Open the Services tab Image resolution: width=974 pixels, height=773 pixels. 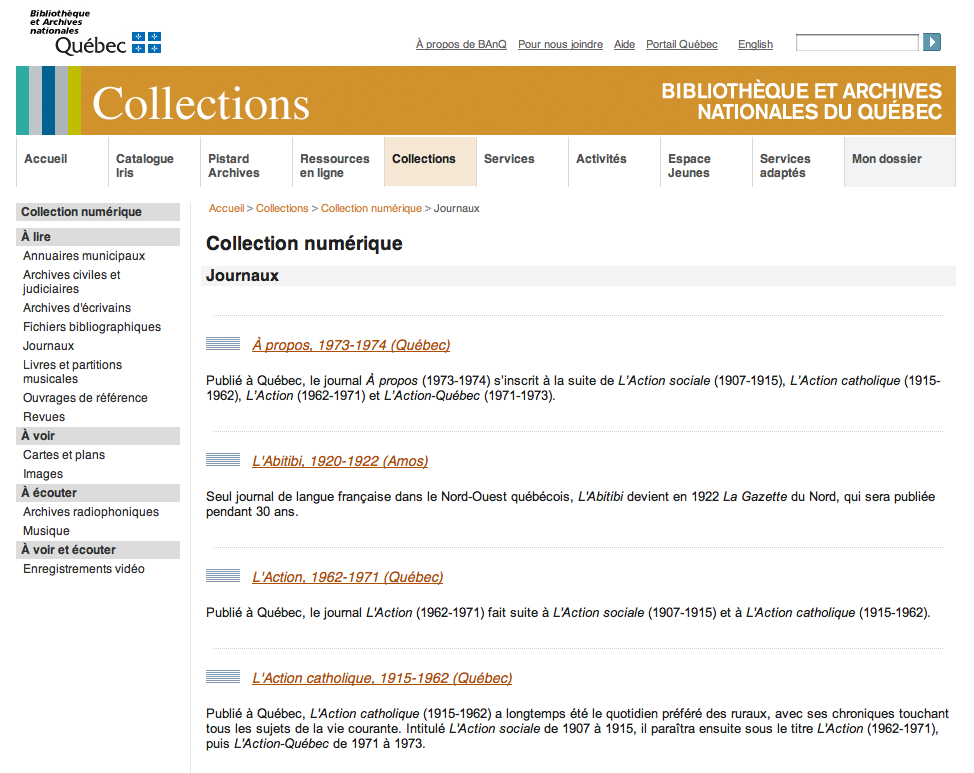point(522,162)
